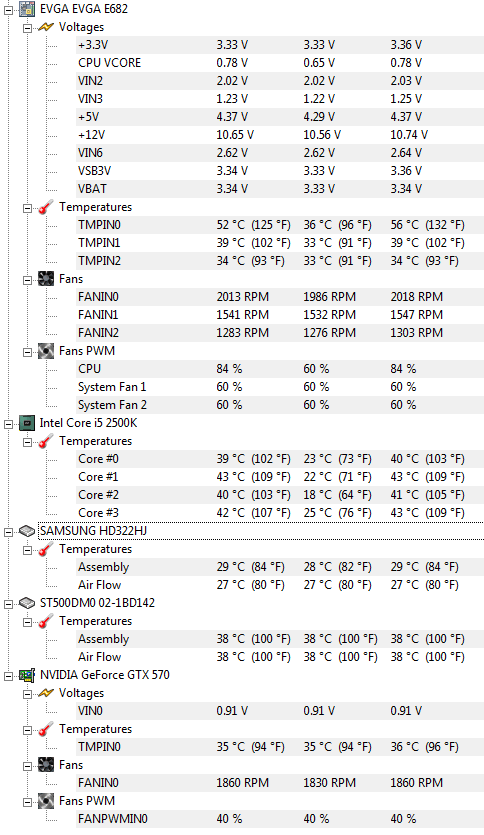This screenshot has height=835, width=484.
Task: Click the Intel Core i5 2500K chip icon
Action: (x=27, y=423)
